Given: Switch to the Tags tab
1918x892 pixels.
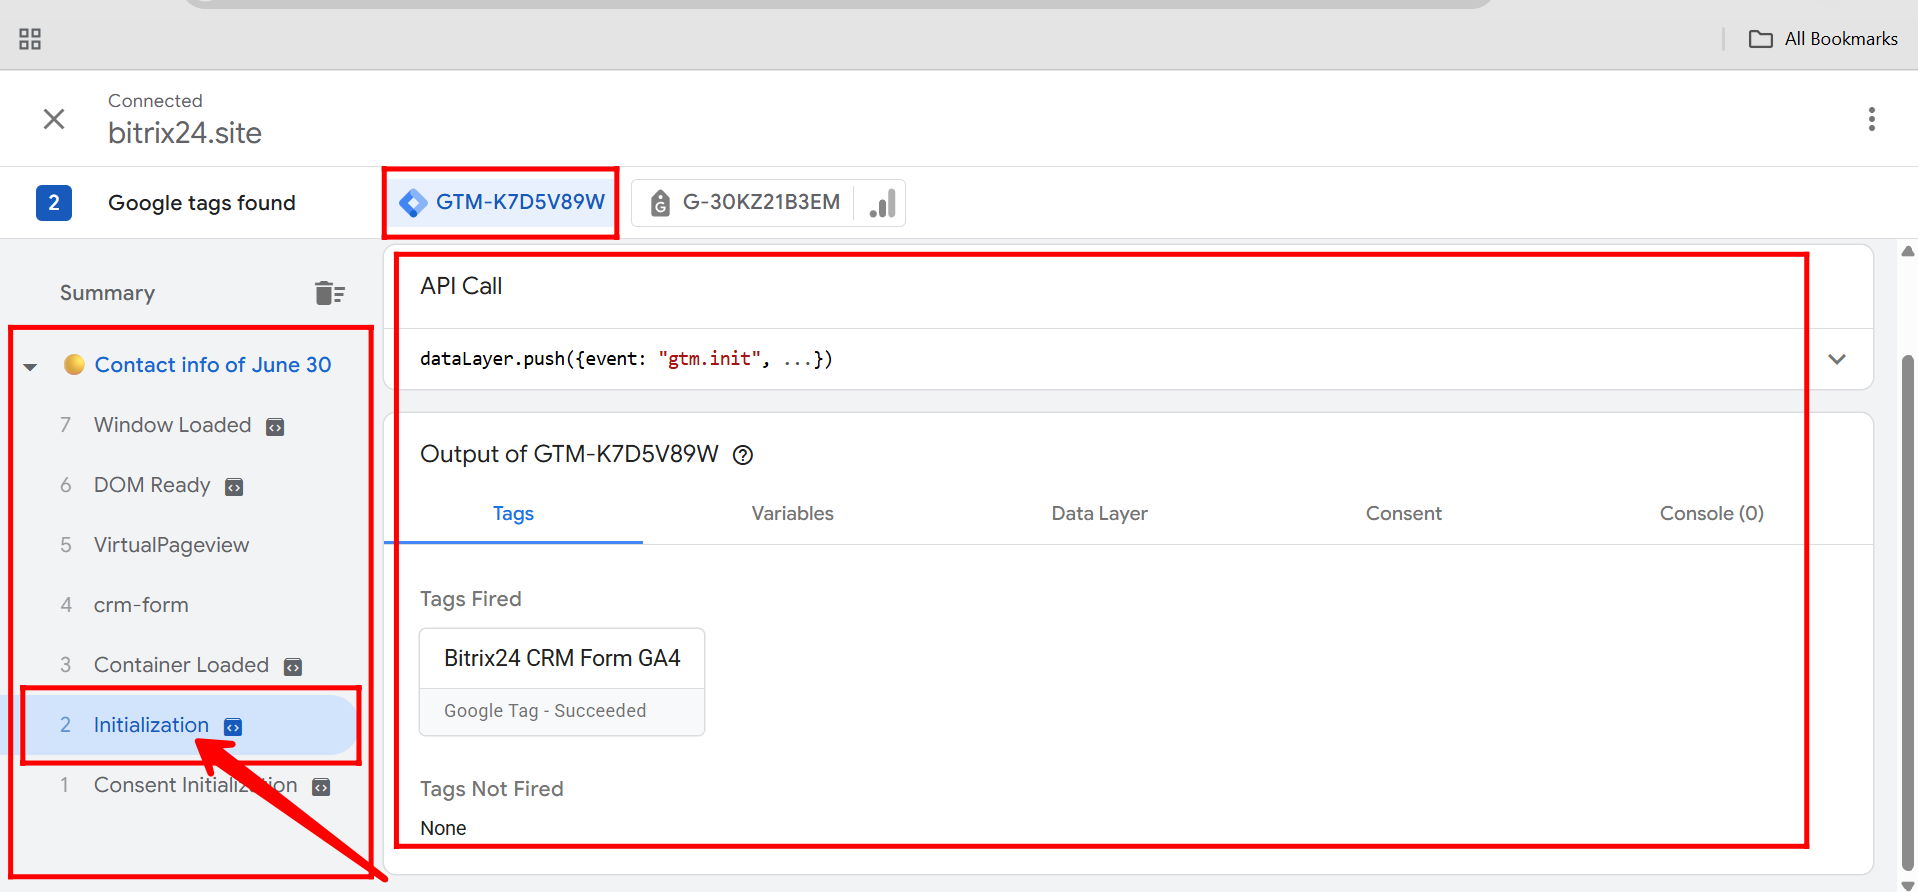Looking at the screenshot, I should tap(513, 513).
